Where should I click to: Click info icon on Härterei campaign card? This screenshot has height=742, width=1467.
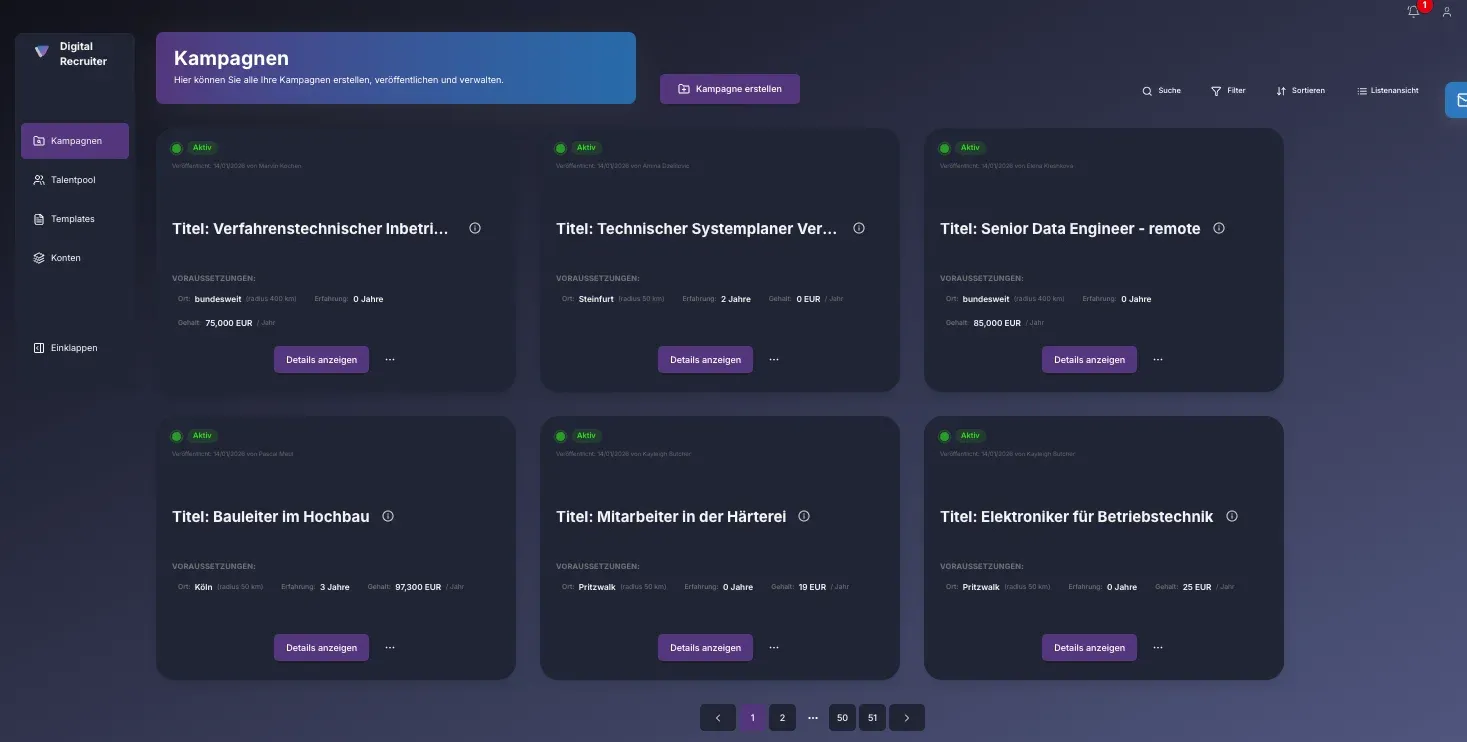803,516
